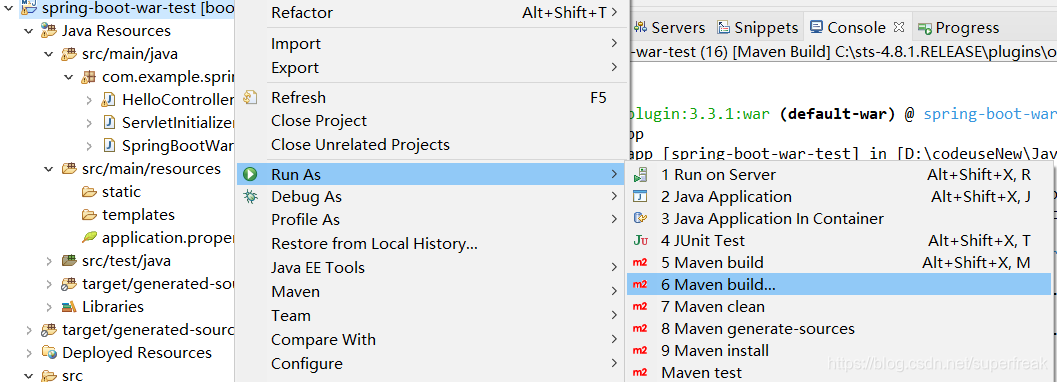
Task: Click the Java Application icon in submenu
Action: coord(640,197)
